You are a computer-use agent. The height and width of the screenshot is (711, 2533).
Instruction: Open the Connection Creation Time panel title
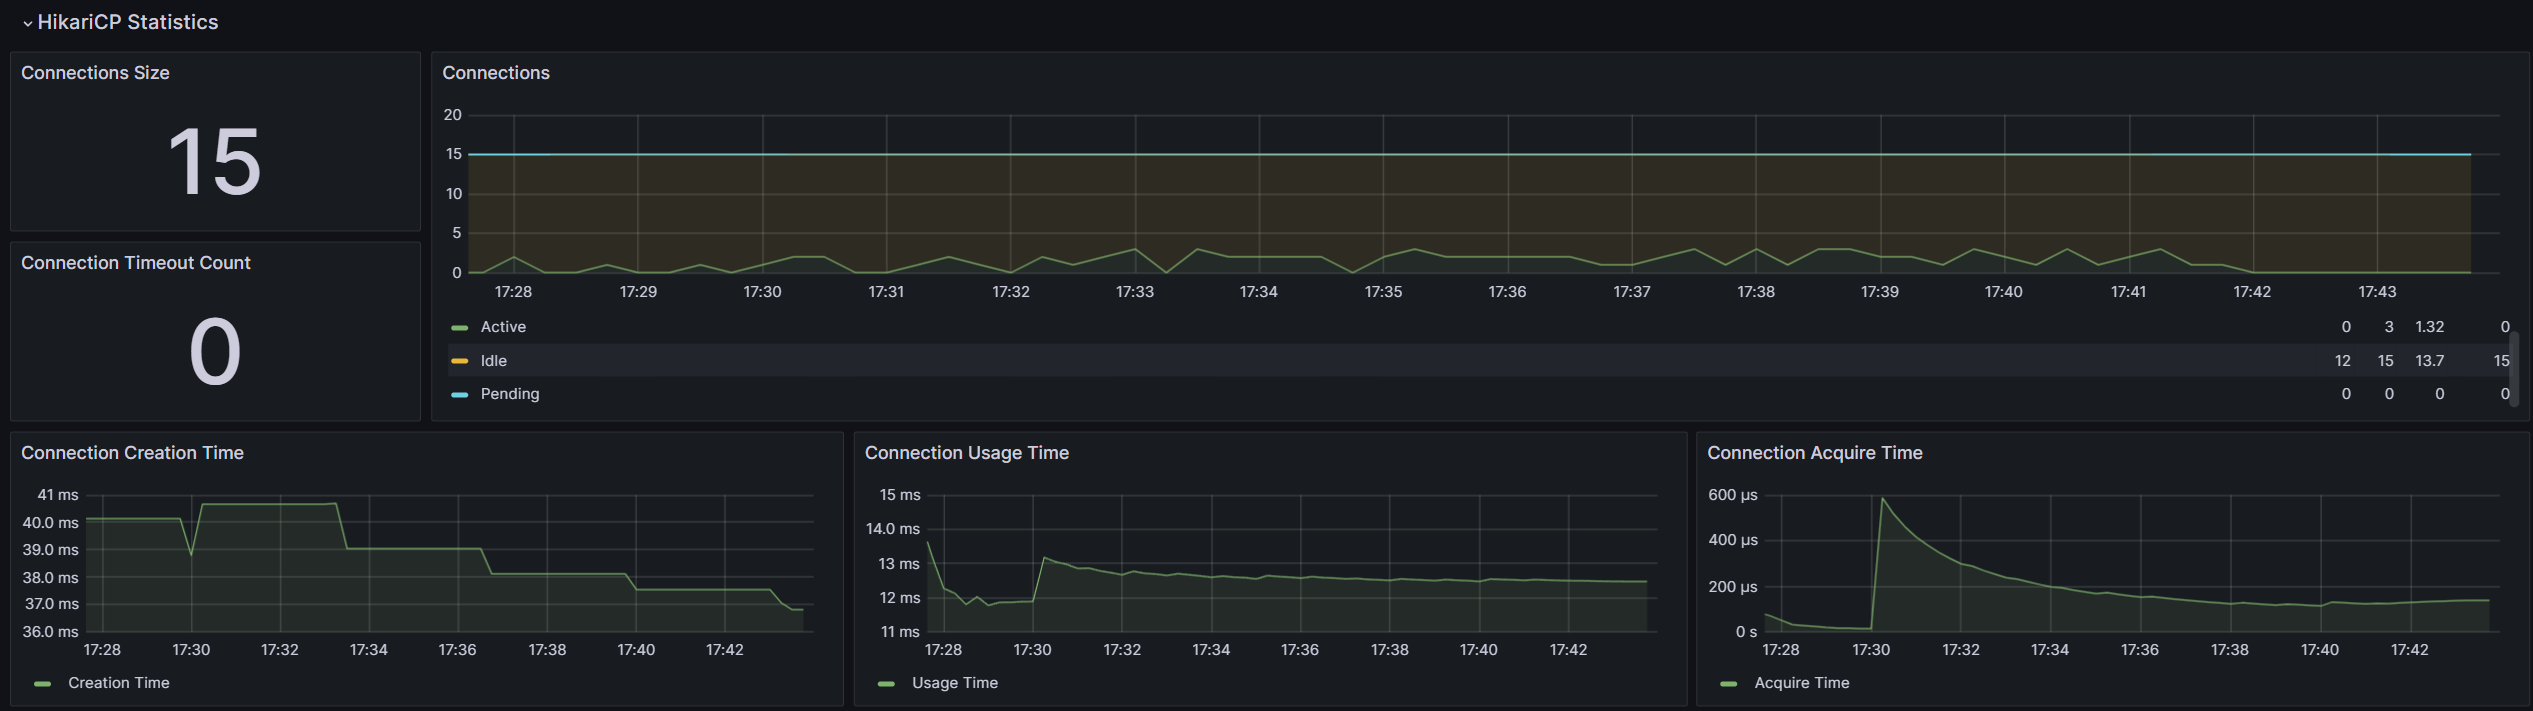(x=132, y=453)
